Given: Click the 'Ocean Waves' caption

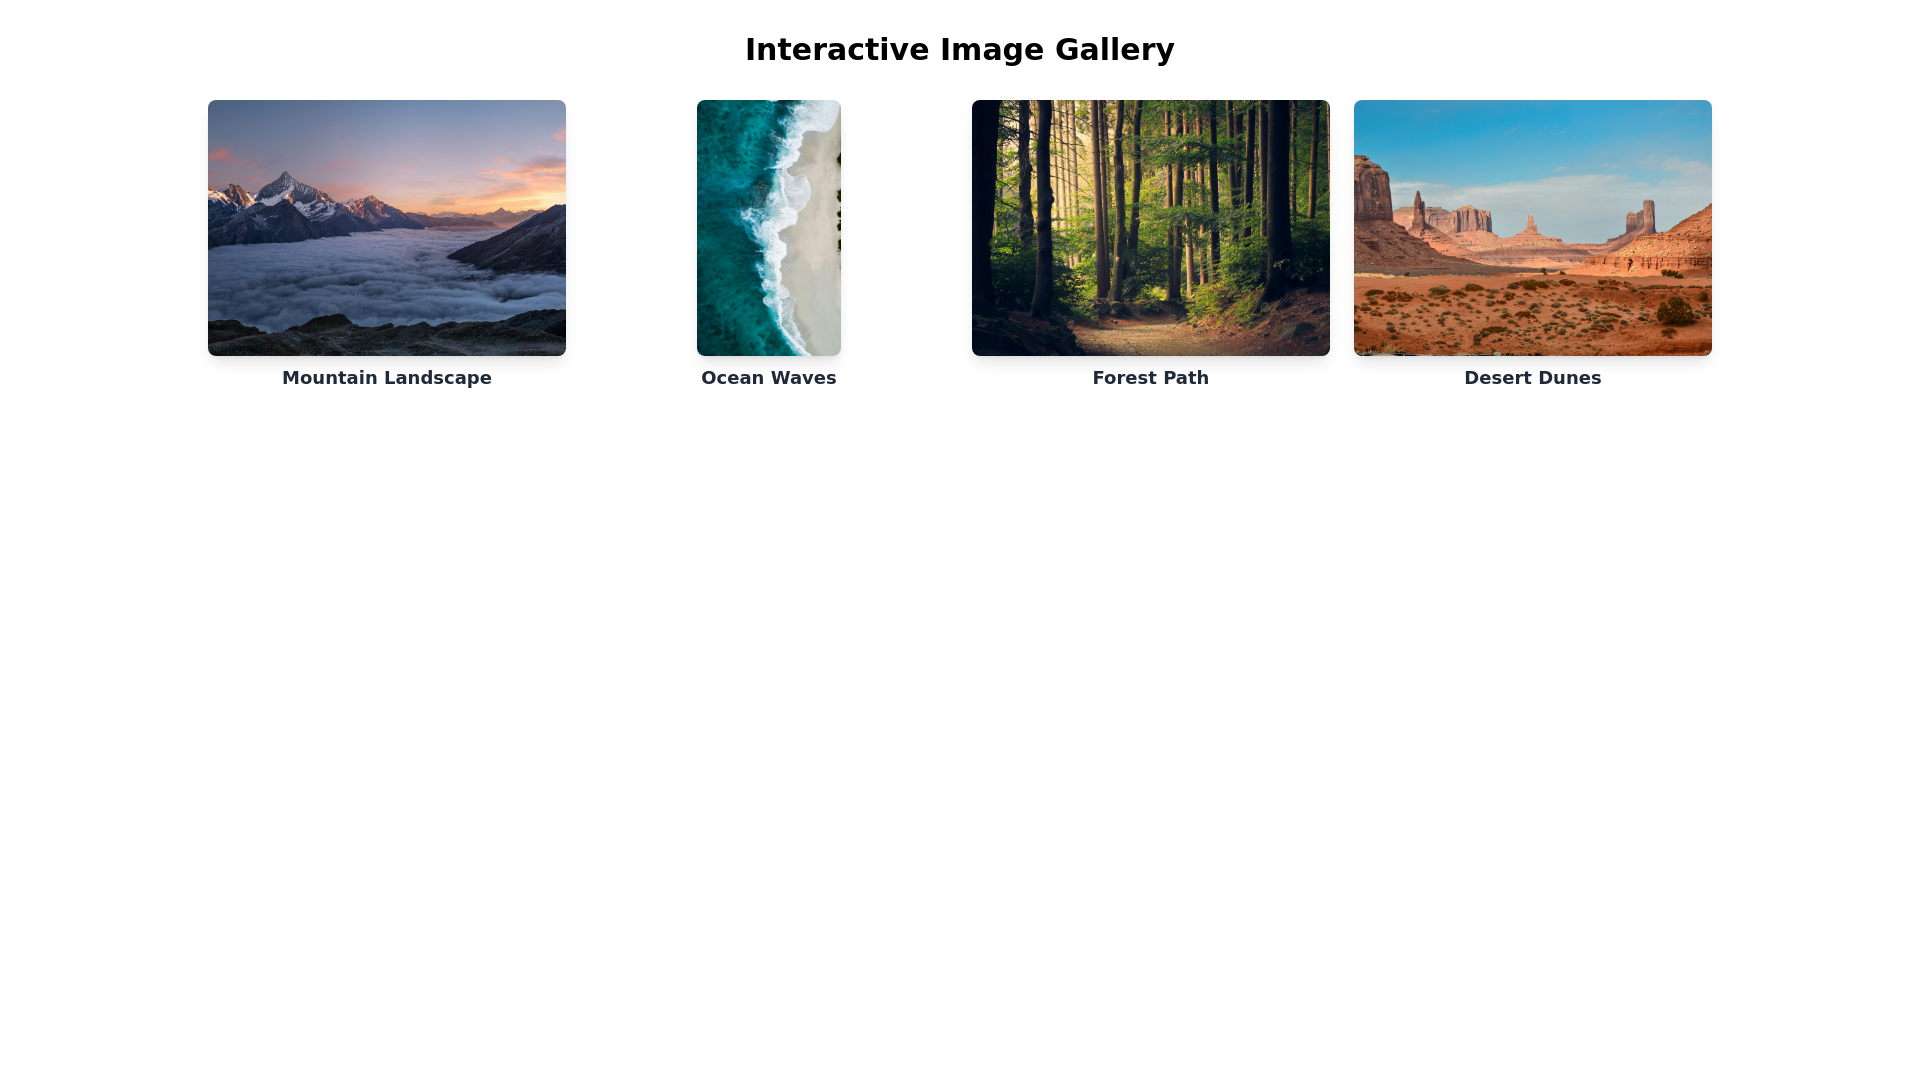Looking at the screenshot, I should 769,378.
